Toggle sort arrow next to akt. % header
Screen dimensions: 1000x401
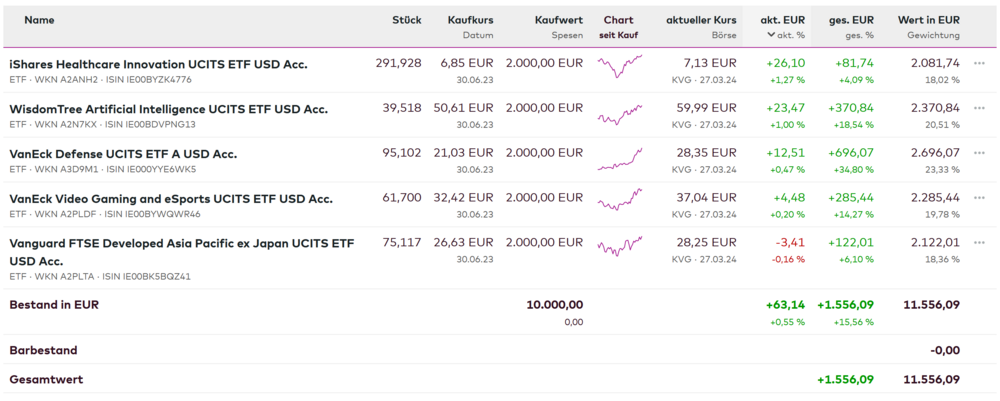point(771,35)
